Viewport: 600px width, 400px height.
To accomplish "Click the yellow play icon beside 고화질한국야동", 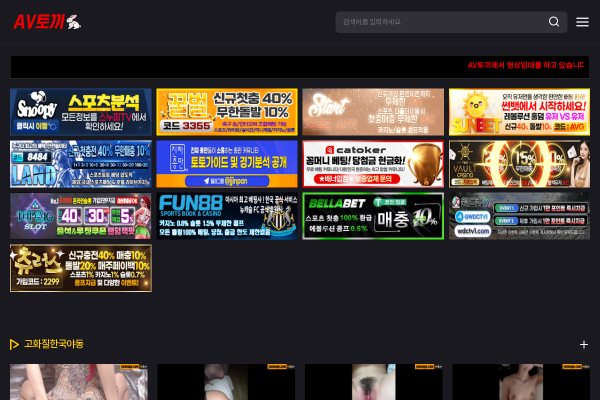I will [x=14, y=344].
